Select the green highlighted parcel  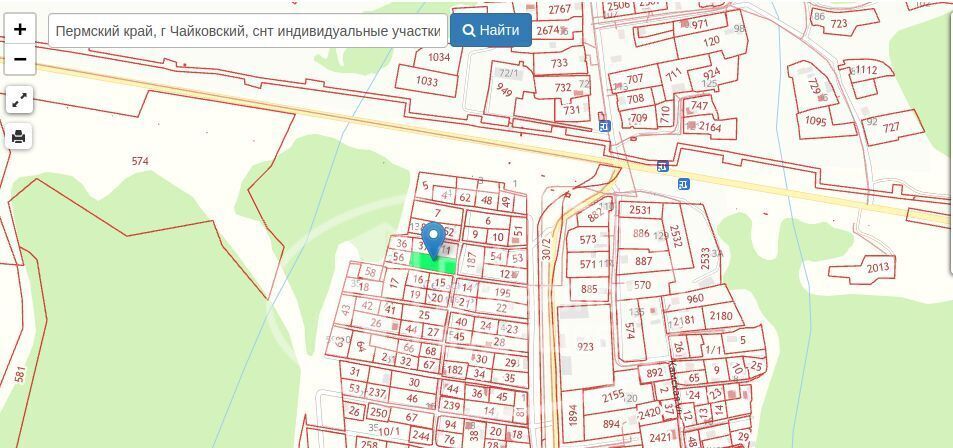click(433, 264)
